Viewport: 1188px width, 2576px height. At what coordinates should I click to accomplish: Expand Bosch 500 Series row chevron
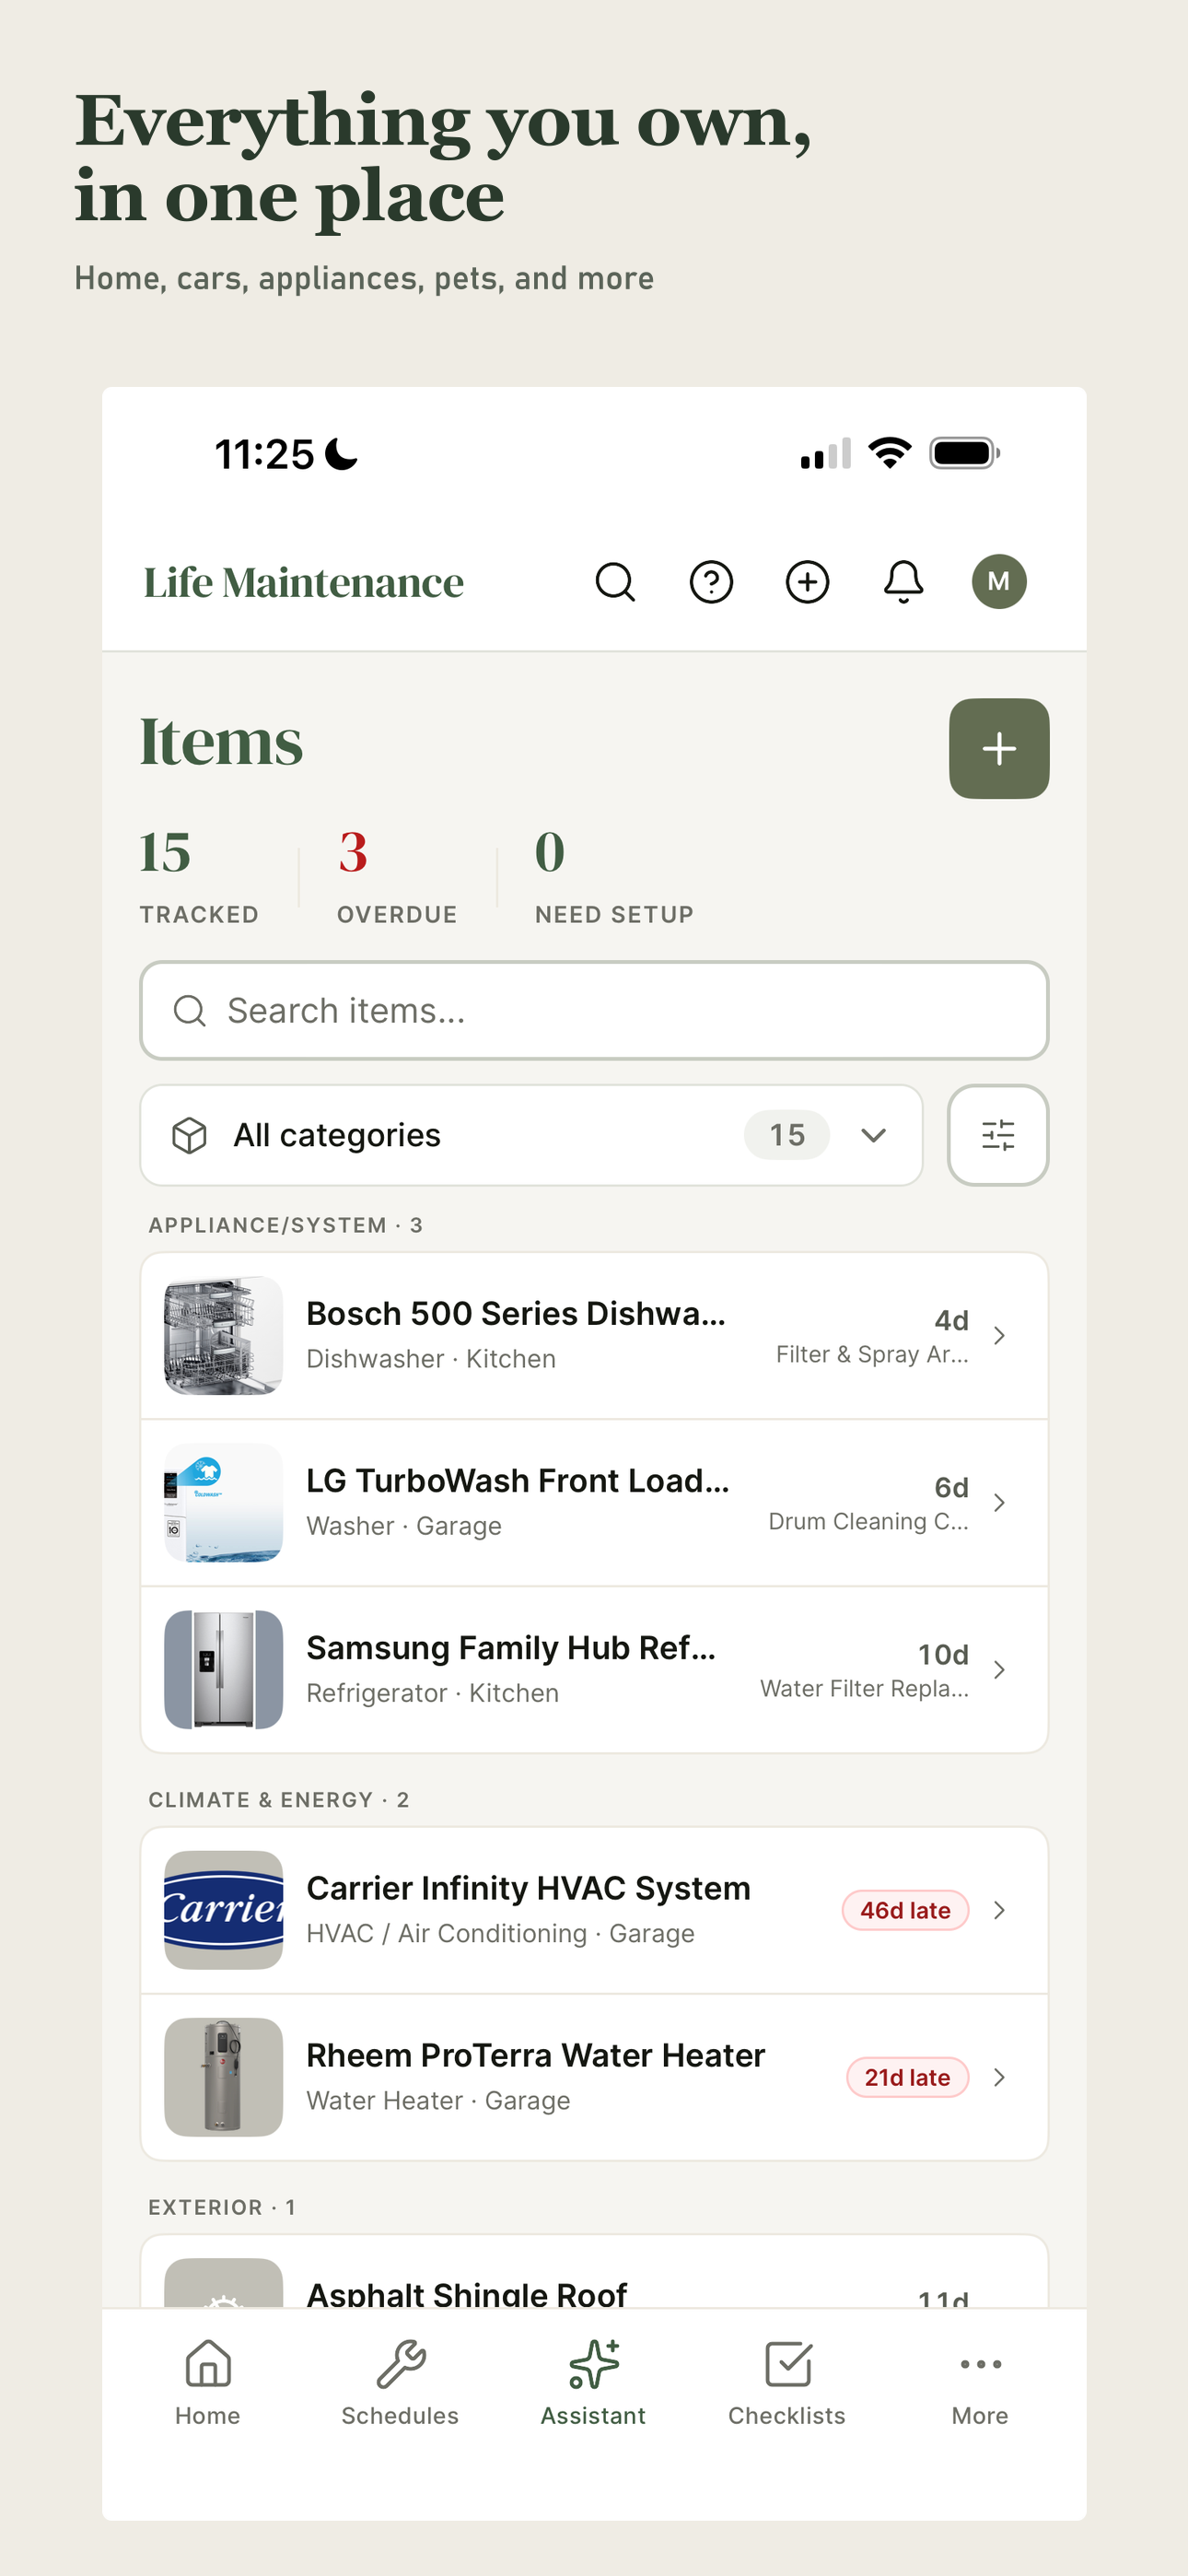999,1336
